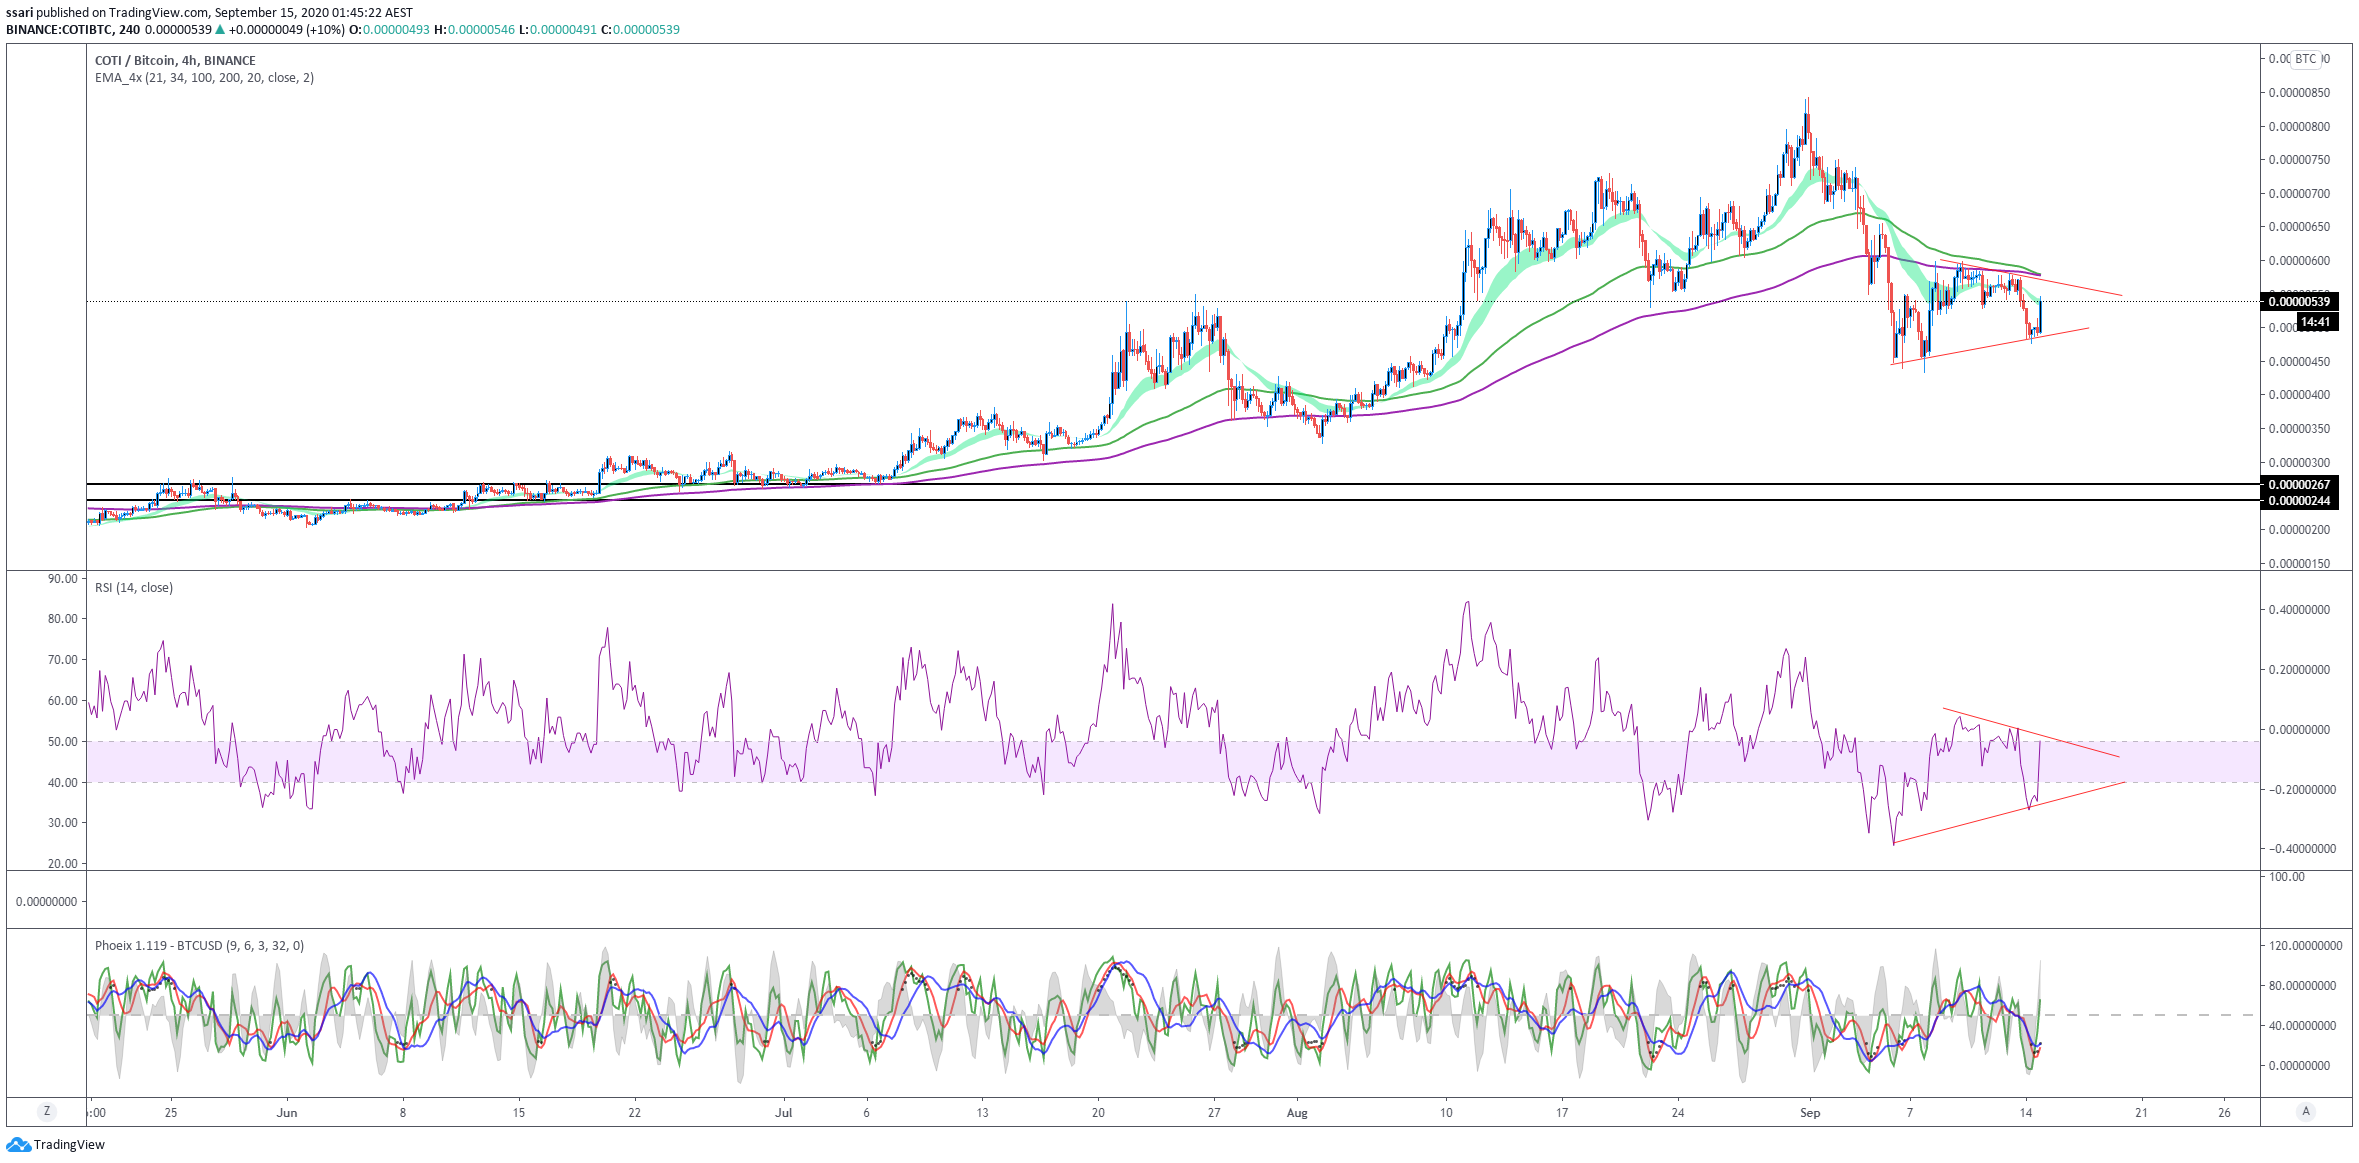Click the 40.00000000 Phoeix scale label

[x=2302, y=1025]
